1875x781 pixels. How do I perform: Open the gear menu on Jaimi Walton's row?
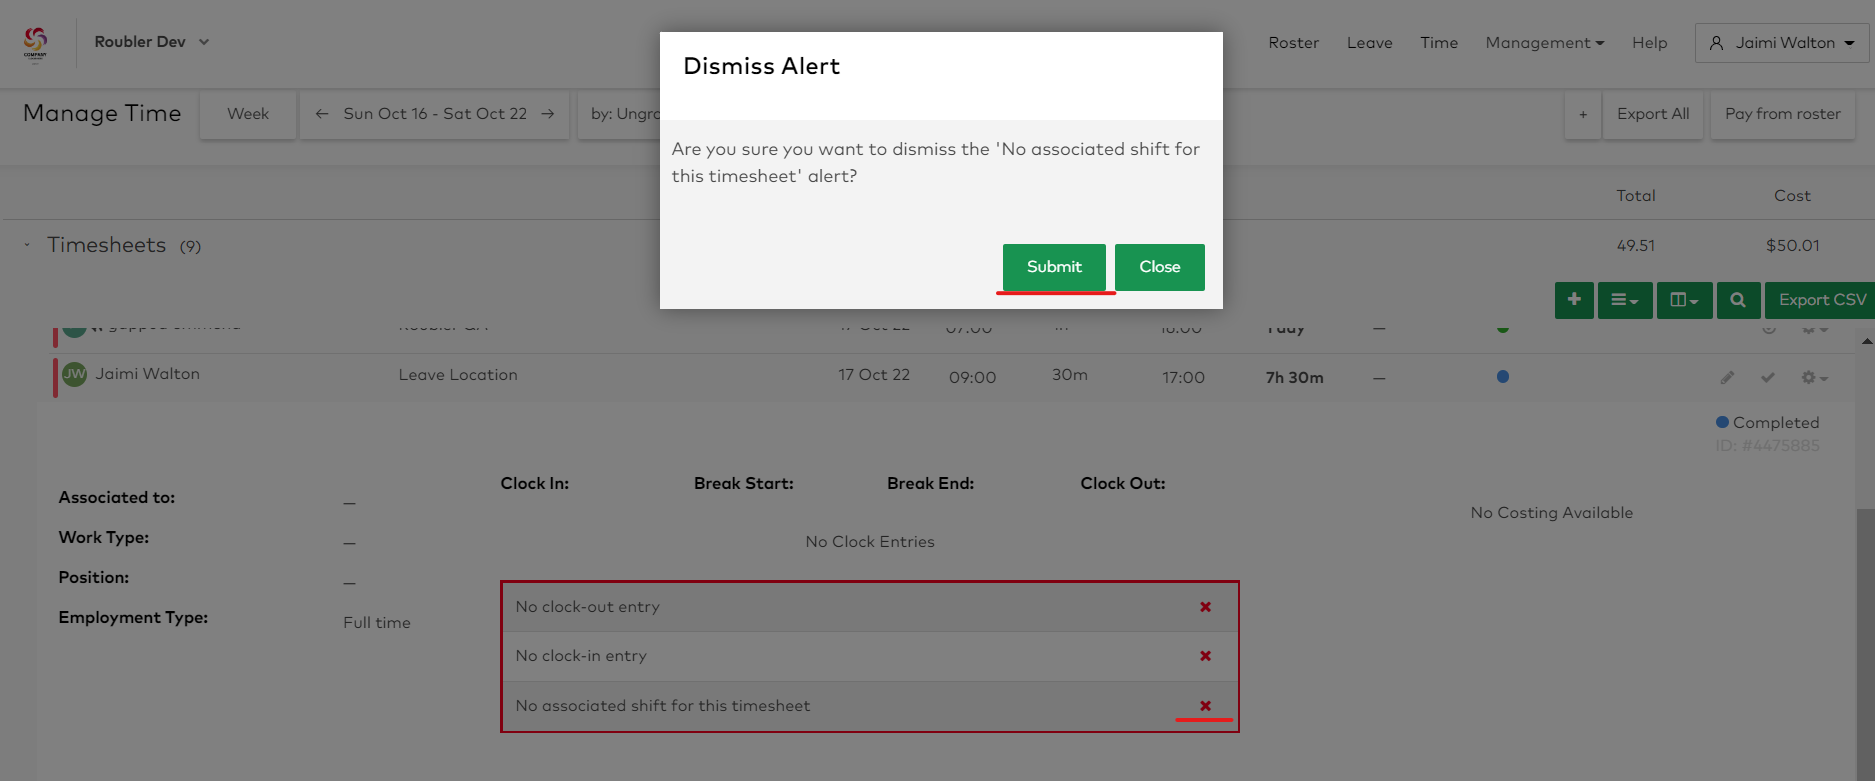[1814, 378]
